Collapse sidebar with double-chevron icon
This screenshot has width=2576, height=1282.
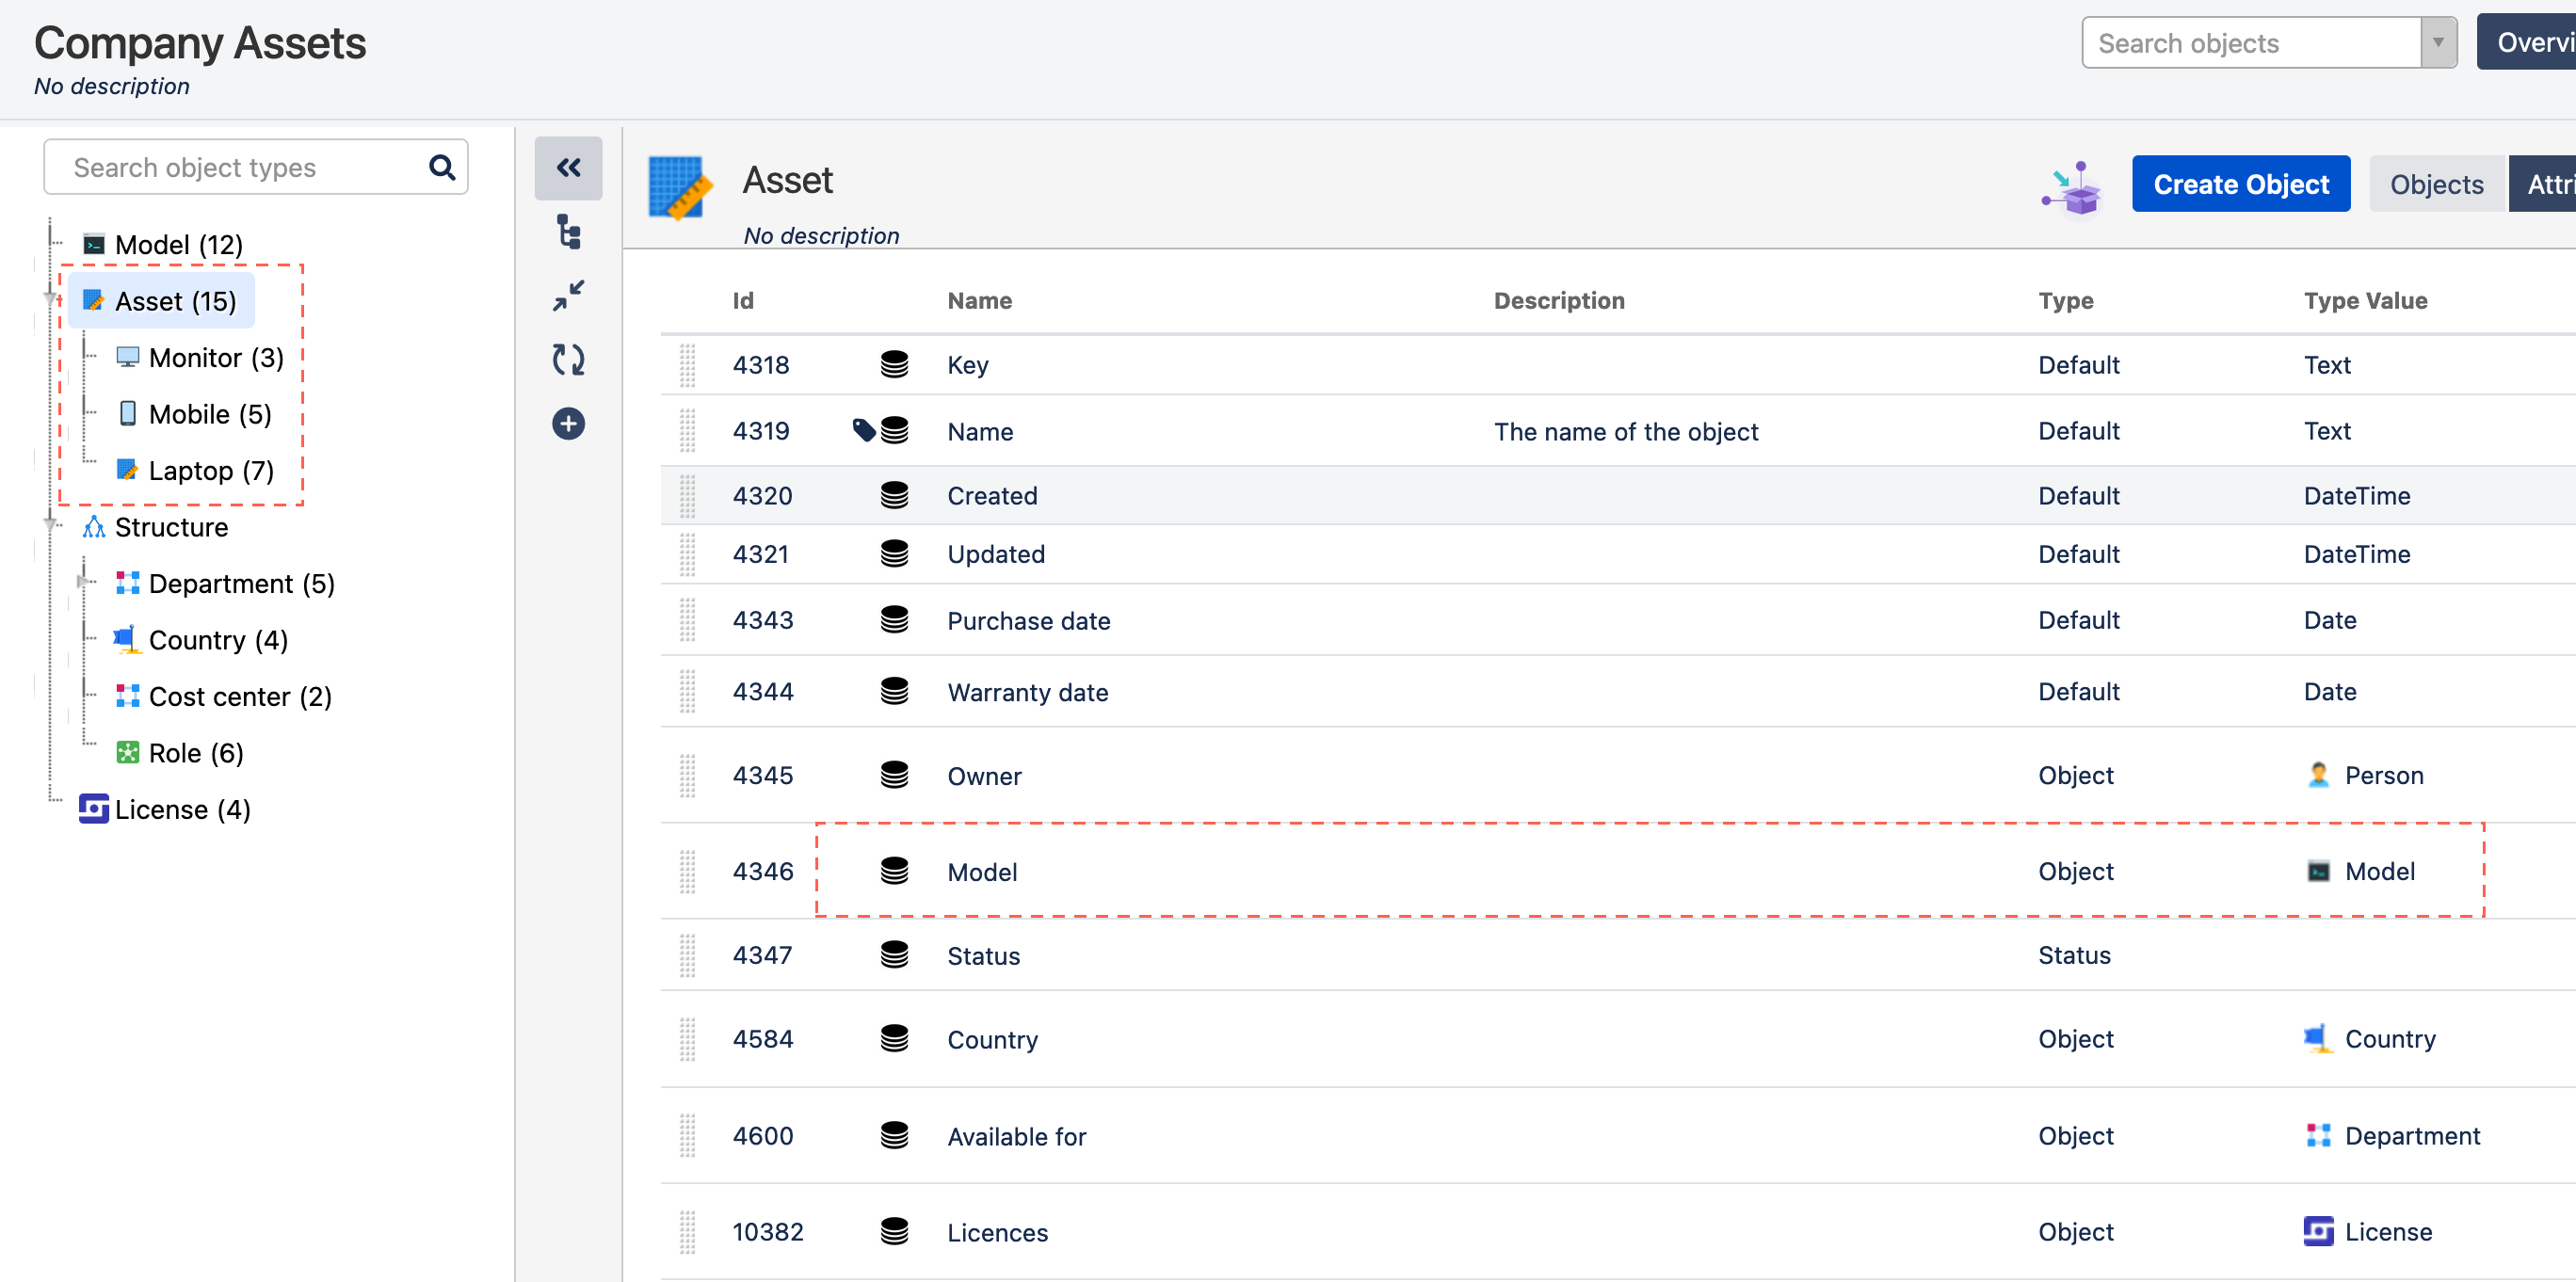[x=568, y=168]
